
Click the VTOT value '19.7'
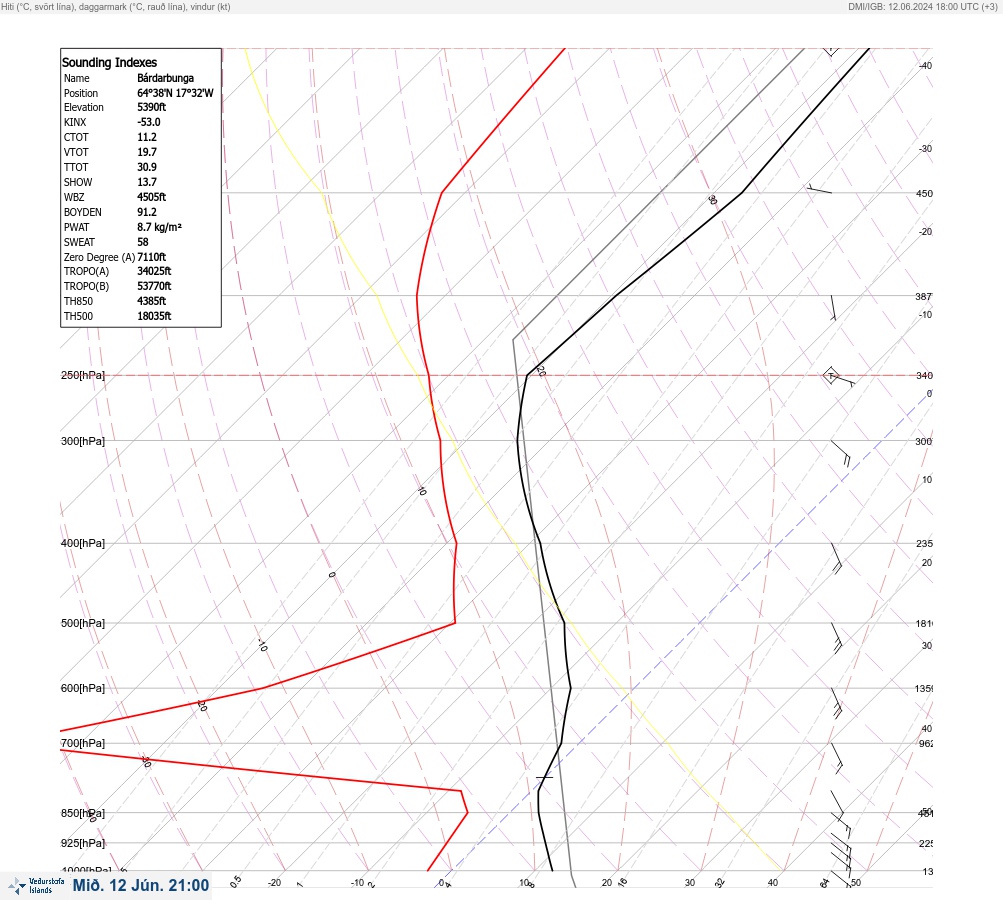[x=146, y=152]
